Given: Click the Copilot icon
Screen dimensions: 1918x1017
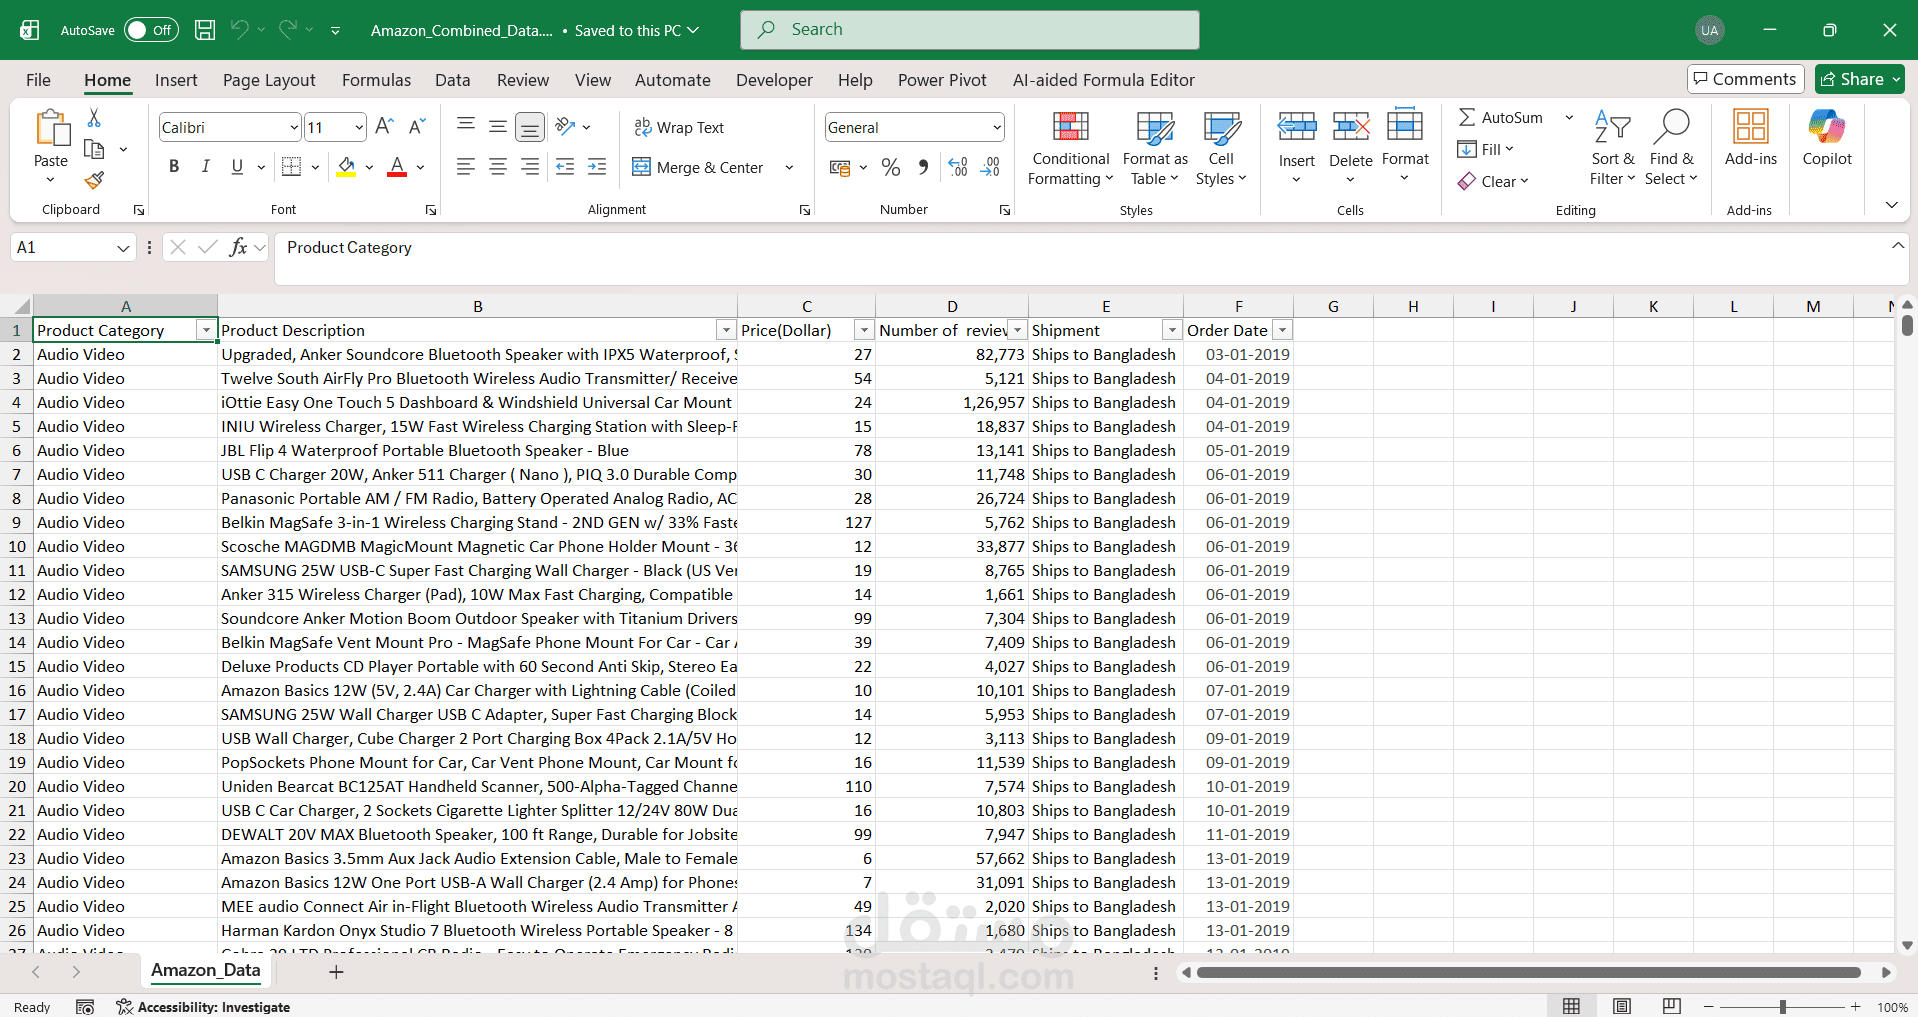Looking at the screenshot, I should pyautogui.click(x=1826, y=138).
